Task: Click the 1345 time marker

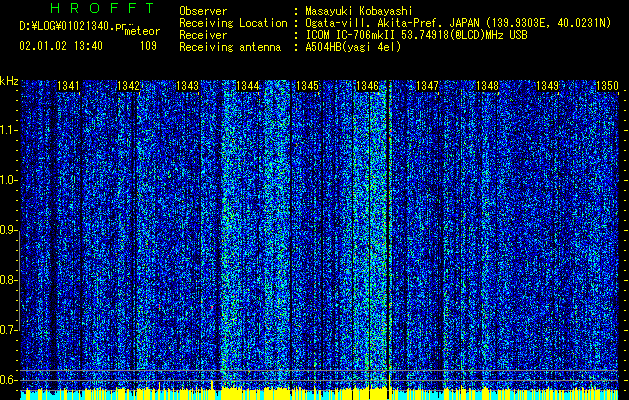Action: [x=308, y=86]
